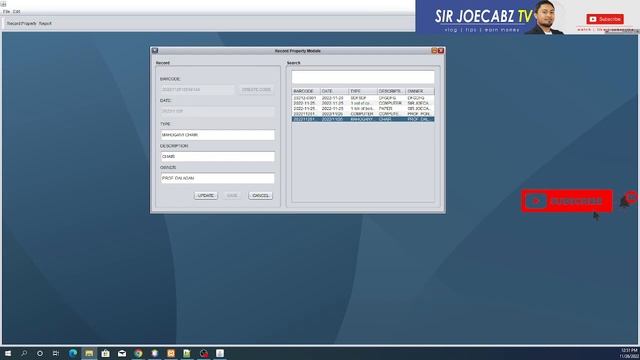Minimize the Record Property Module dialog
Image resolution: width=640 pixels, height=360 pixels.
(x=434, y=51)
